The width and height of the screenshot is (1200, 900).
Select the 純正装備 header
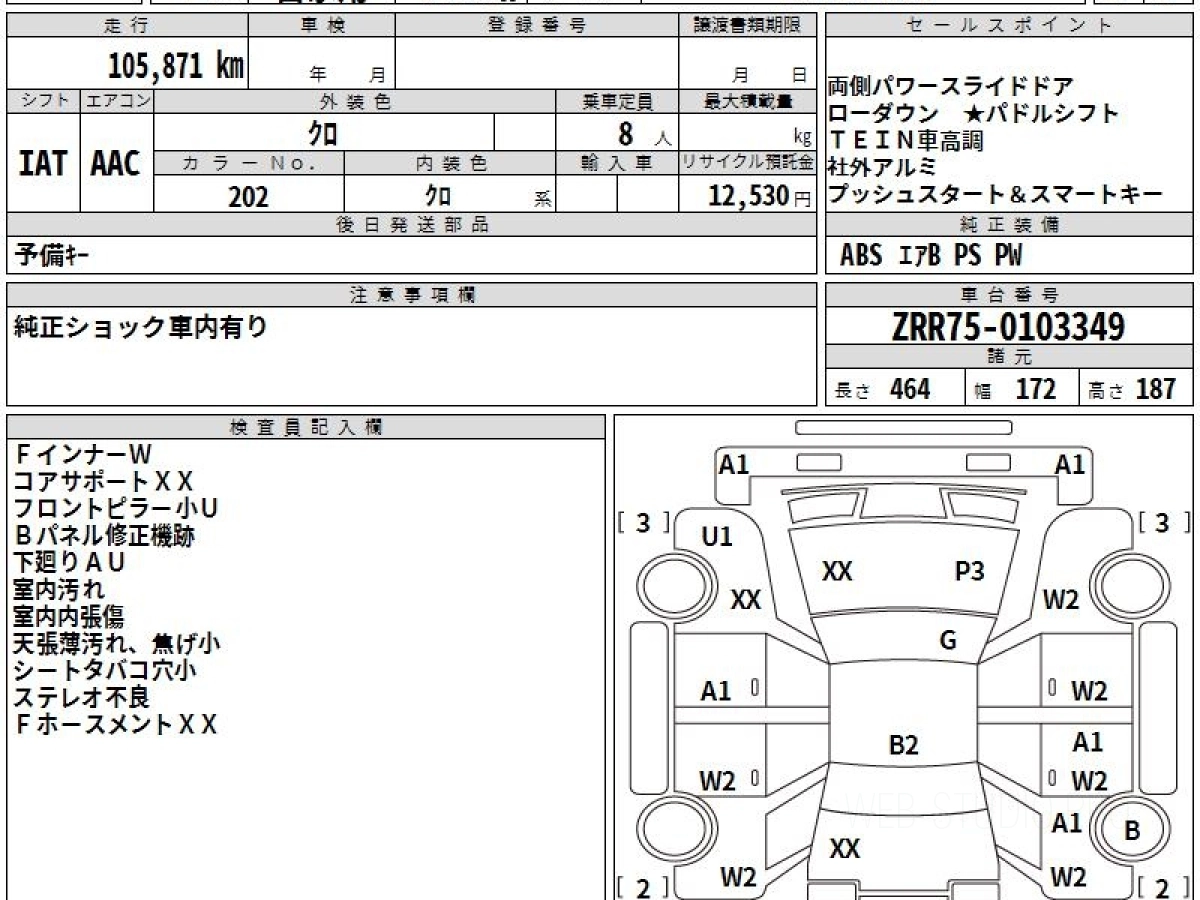point(1010,225)
